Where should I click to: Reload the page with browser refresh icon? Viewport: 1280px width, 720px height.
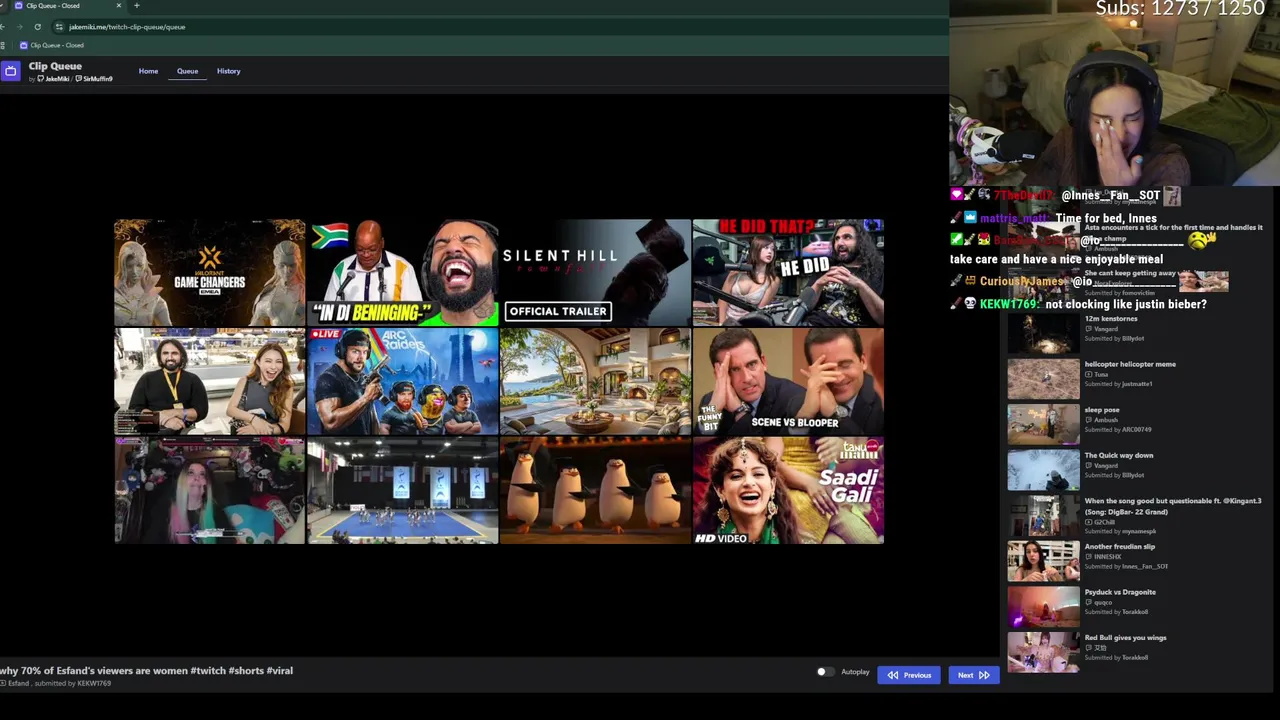37,27
